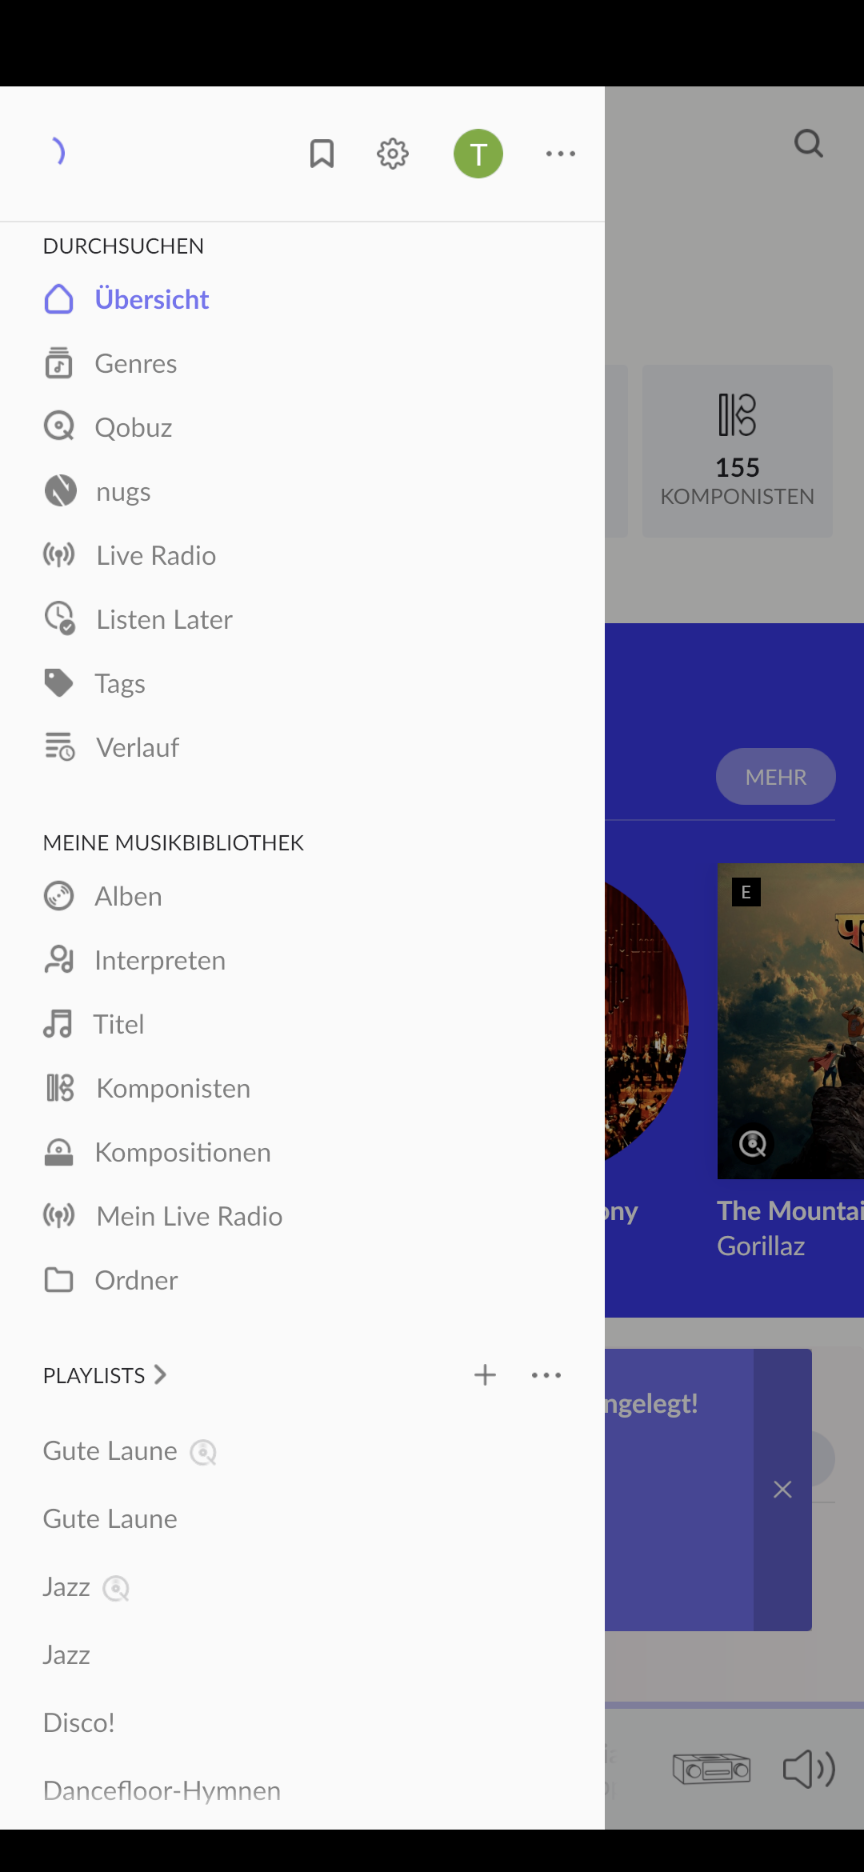The height and width of the screenshot is (1872, 864).
Task: Open Listen Later list
Action: click(x=164, y=620)
